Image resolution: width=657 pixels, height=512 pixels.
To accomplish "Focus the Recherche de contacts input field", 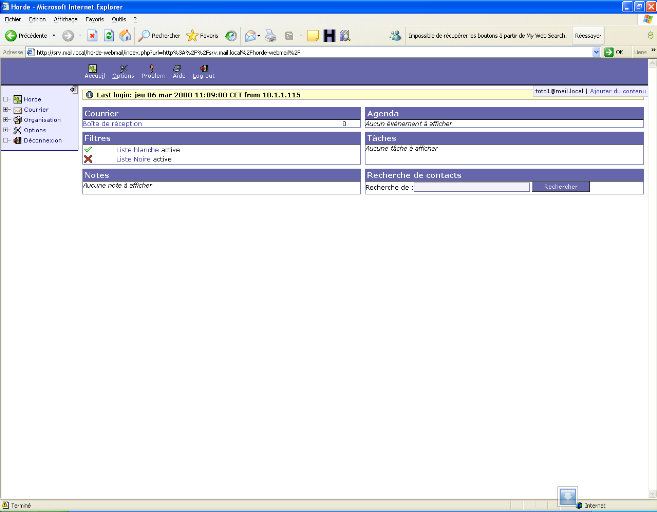I will pos(472,187).
